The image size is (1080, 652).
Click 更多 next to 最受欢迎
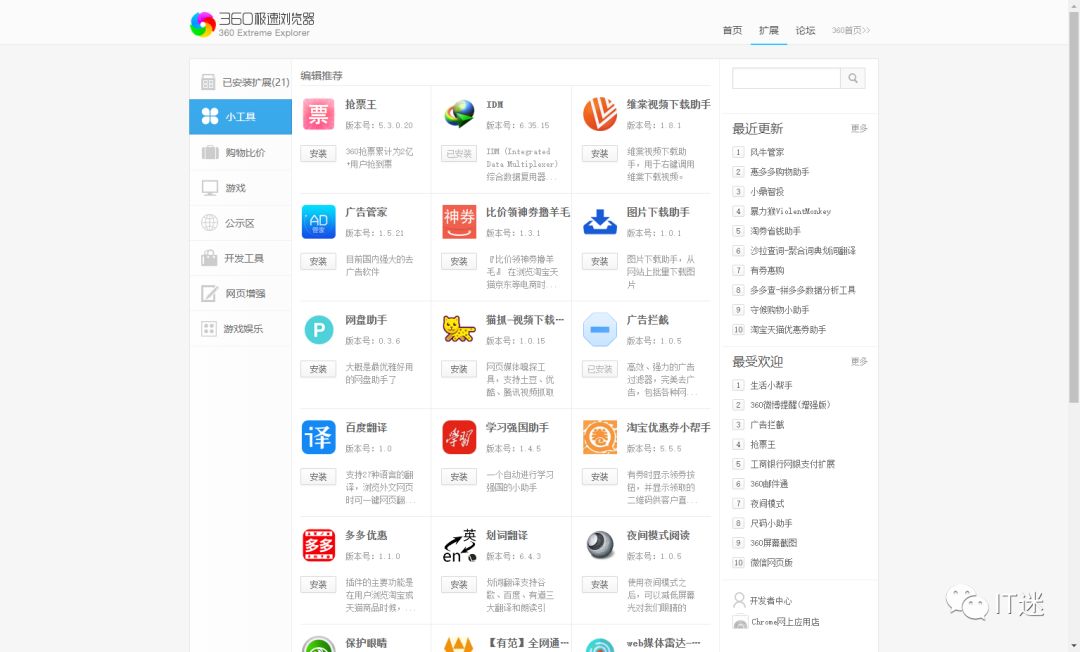click(x=859, y=361)
